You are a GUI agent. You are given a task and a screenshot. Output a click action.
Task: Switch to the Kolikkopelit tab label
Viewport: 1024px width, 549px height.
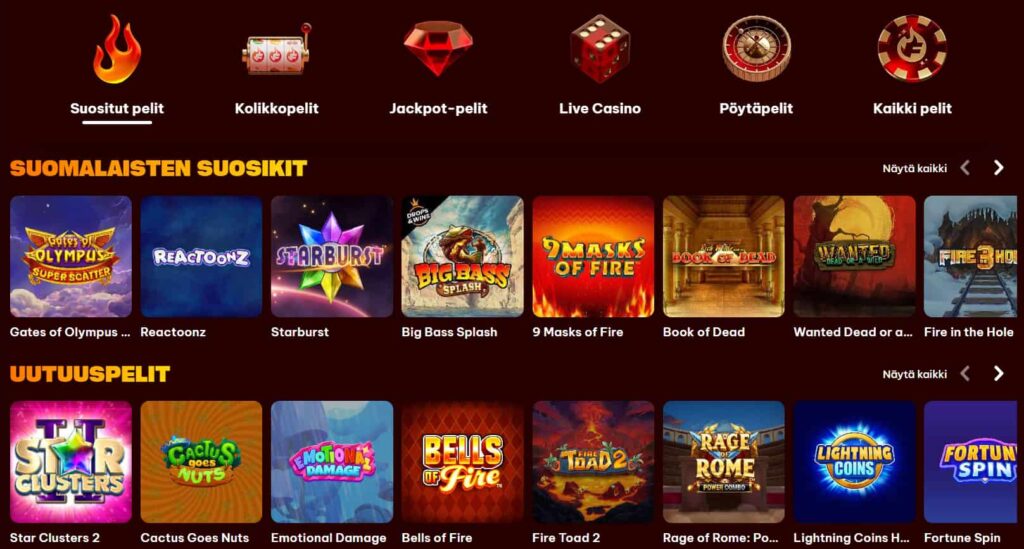click(x=276, y=108)
